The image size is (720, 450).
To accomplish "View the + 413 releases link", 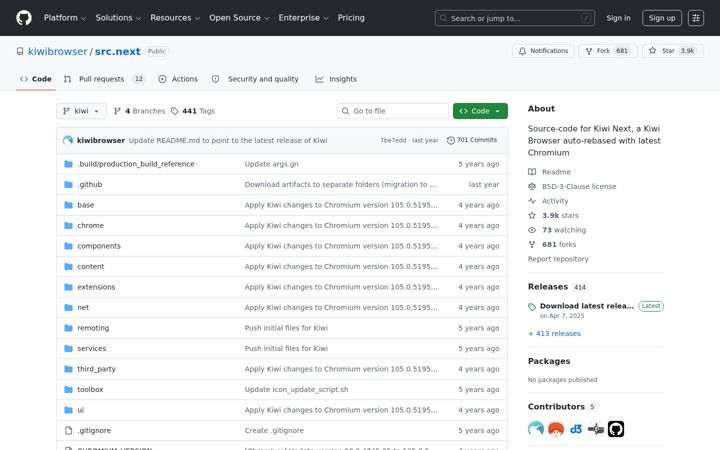I will point(554,333).
